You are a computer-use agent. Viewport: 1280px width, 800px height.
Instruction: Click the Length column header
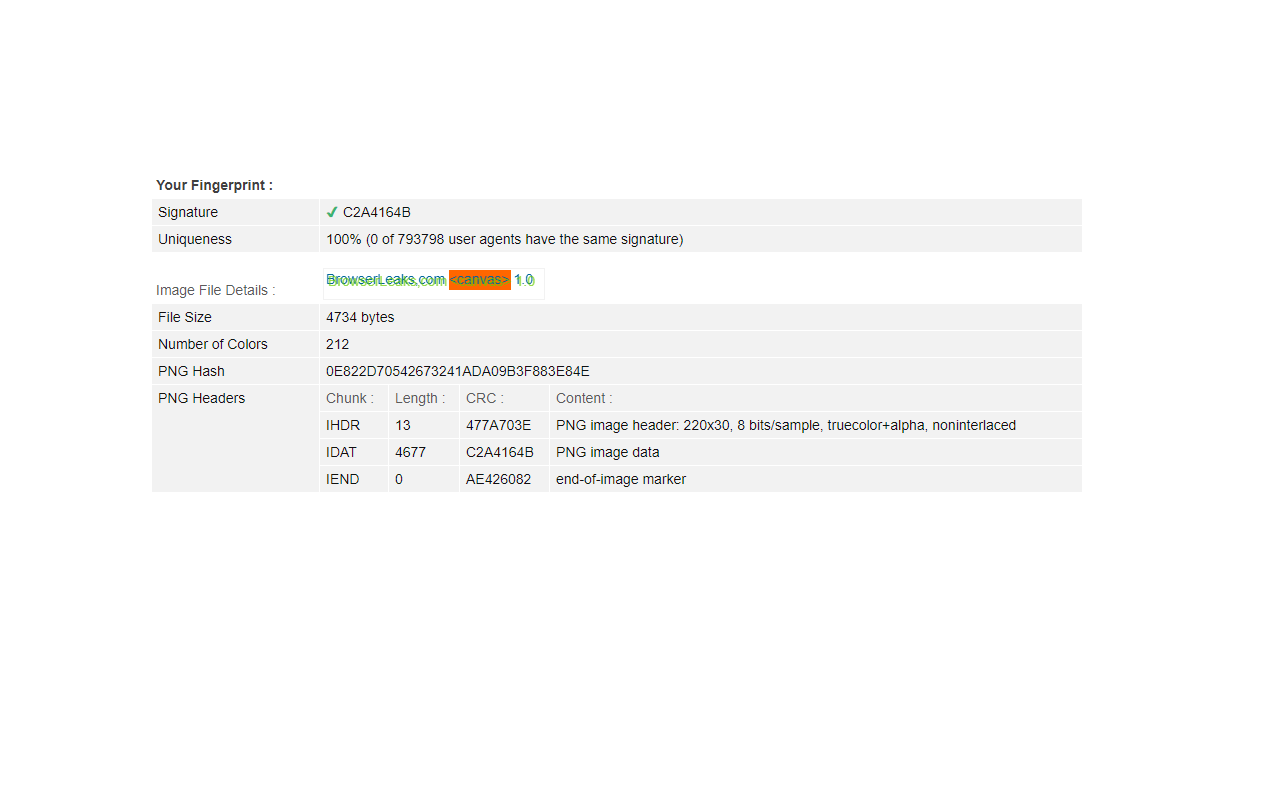click(x=420, y=398)
